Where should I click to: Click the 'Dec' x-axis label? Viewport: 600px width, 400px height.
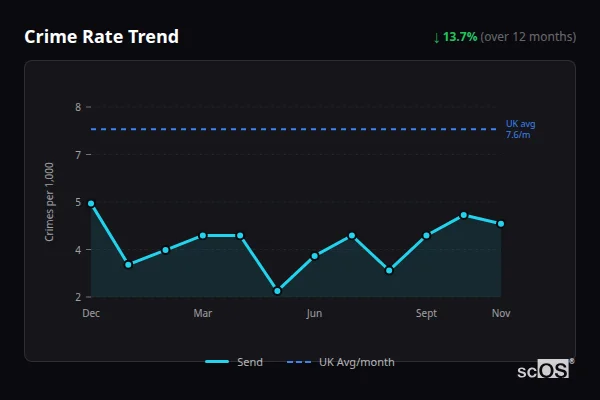tap(91, 313)
